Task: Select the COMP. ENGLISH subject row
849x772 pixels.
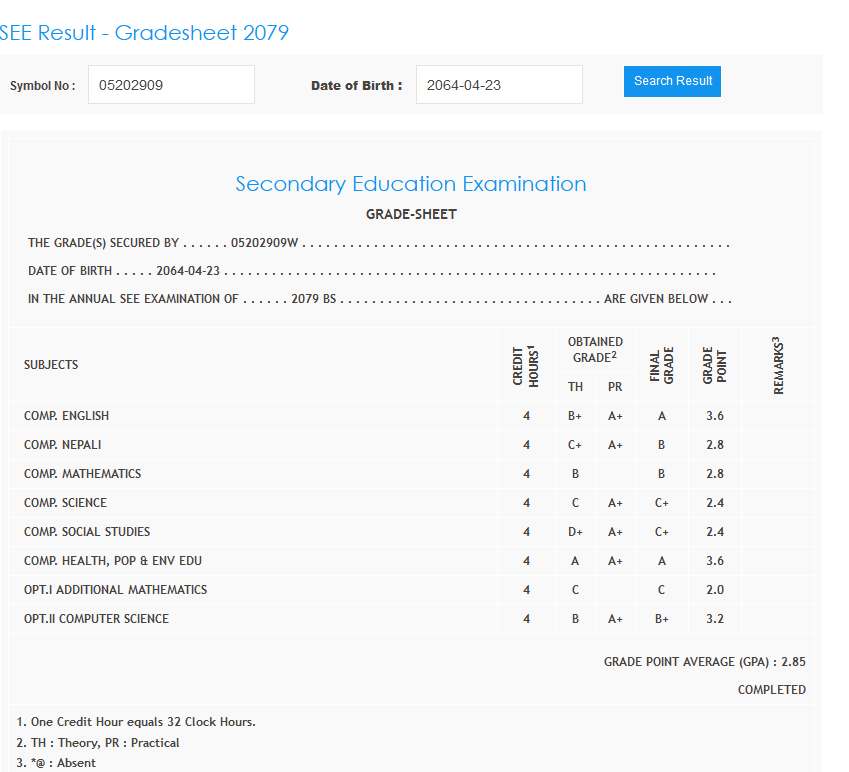Action: pos(67,416)
